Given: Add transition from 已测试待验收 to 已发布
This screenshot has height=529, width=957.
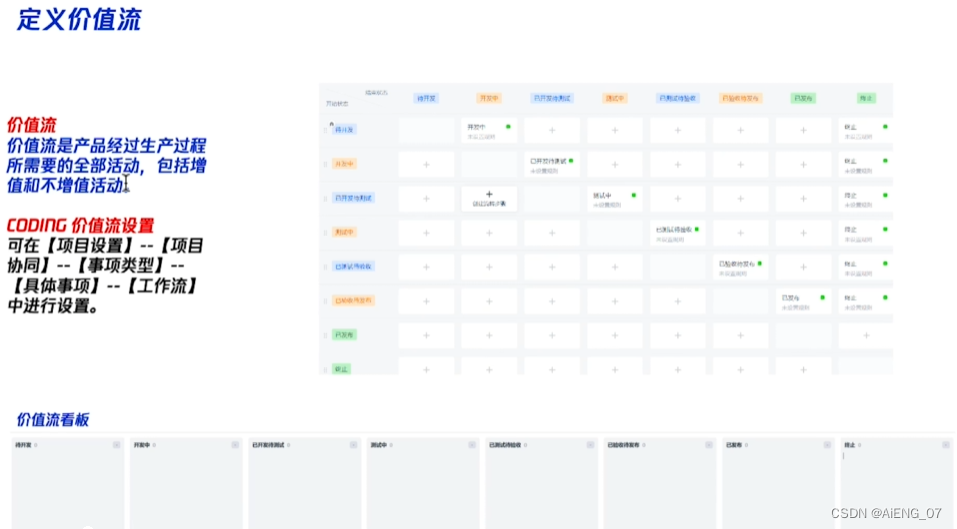Looking at the screenshot, I should pyautogui.click(x=803, y=267).
